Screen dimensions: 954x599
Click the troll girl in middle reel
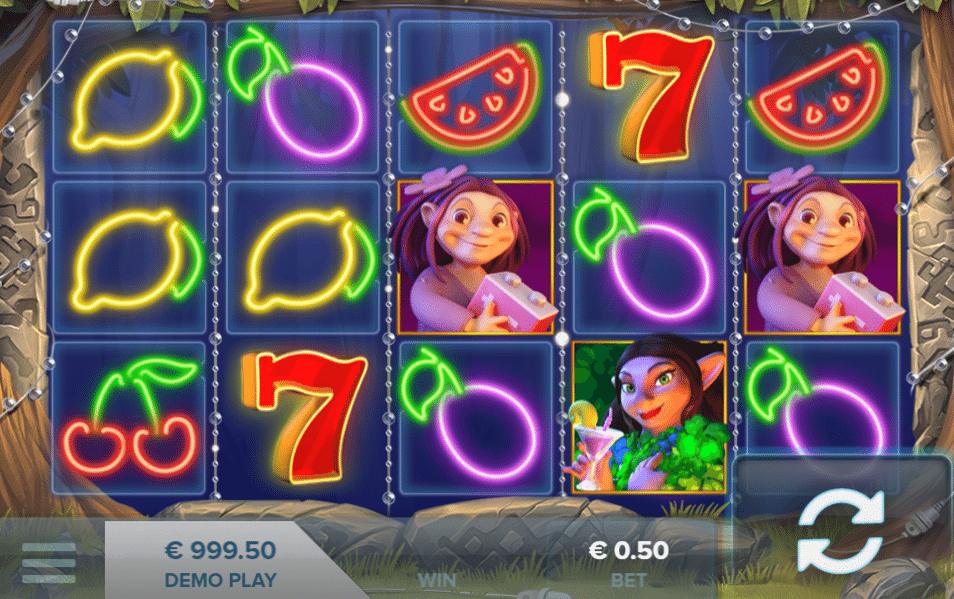(475, 255)
